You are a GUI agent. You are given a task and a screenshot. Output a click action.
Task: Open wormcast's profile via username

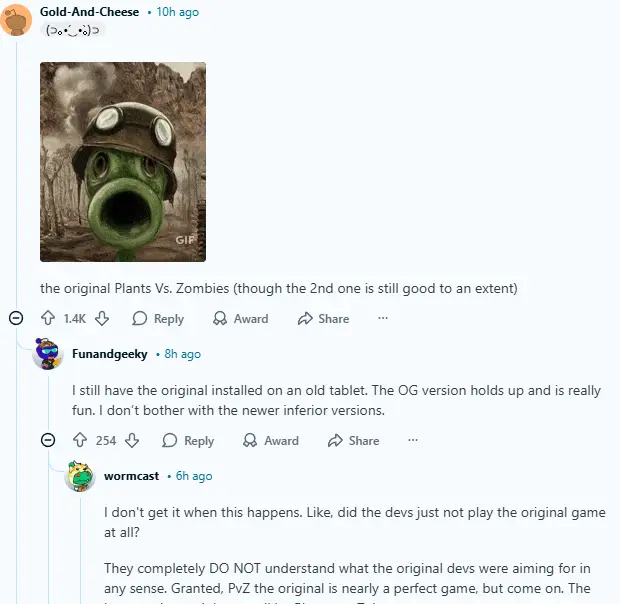coord(131,476)
